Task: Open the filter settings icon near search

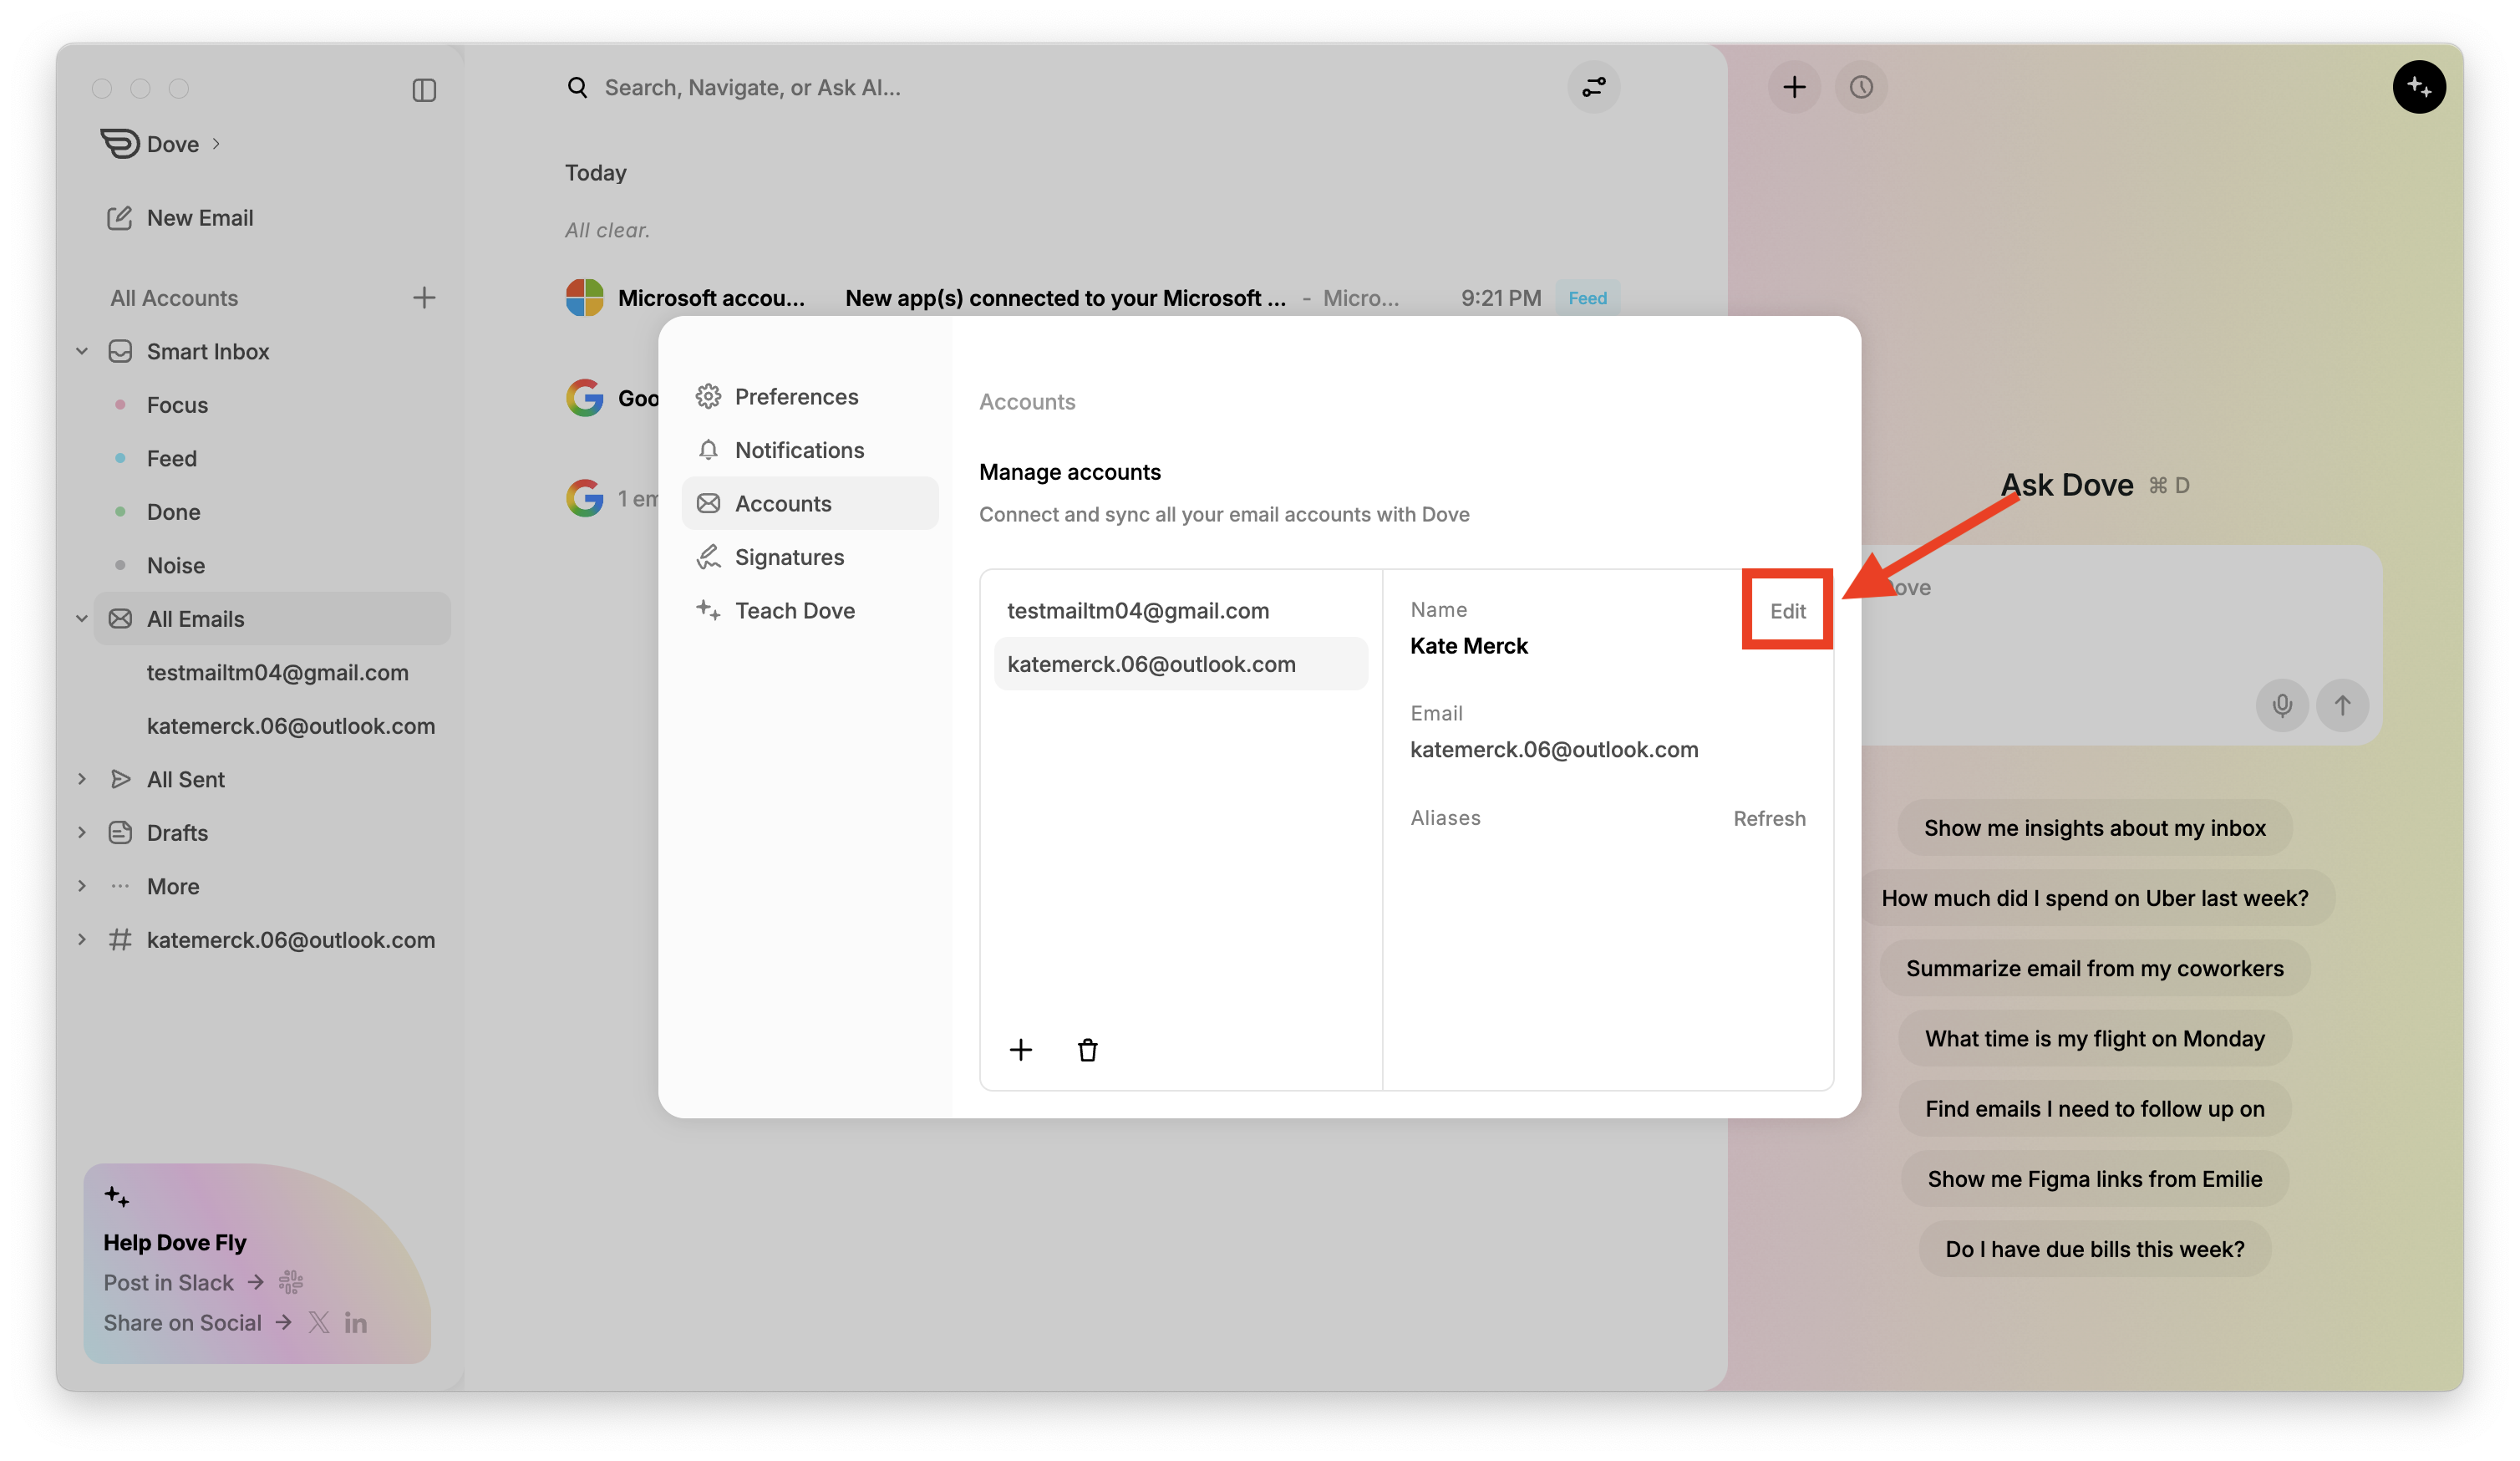Action: [1593, 87]
